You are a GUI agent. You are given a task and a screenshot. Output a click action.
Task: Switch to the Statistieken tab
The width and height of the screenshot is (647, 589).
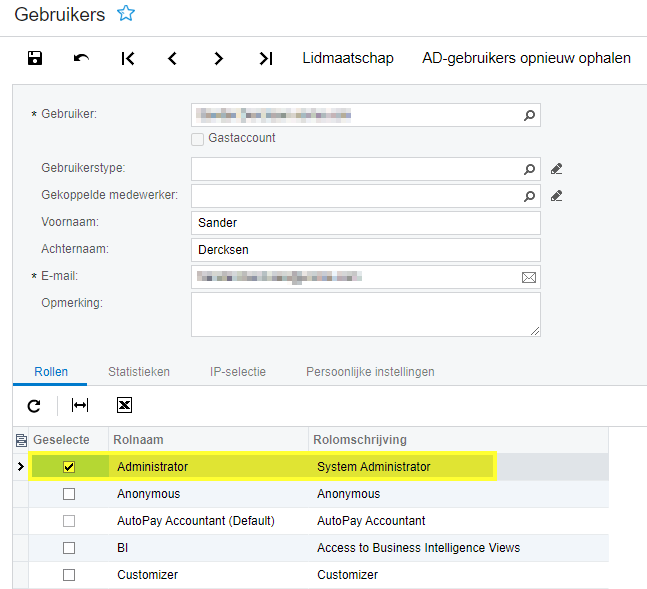pos(139,372)
